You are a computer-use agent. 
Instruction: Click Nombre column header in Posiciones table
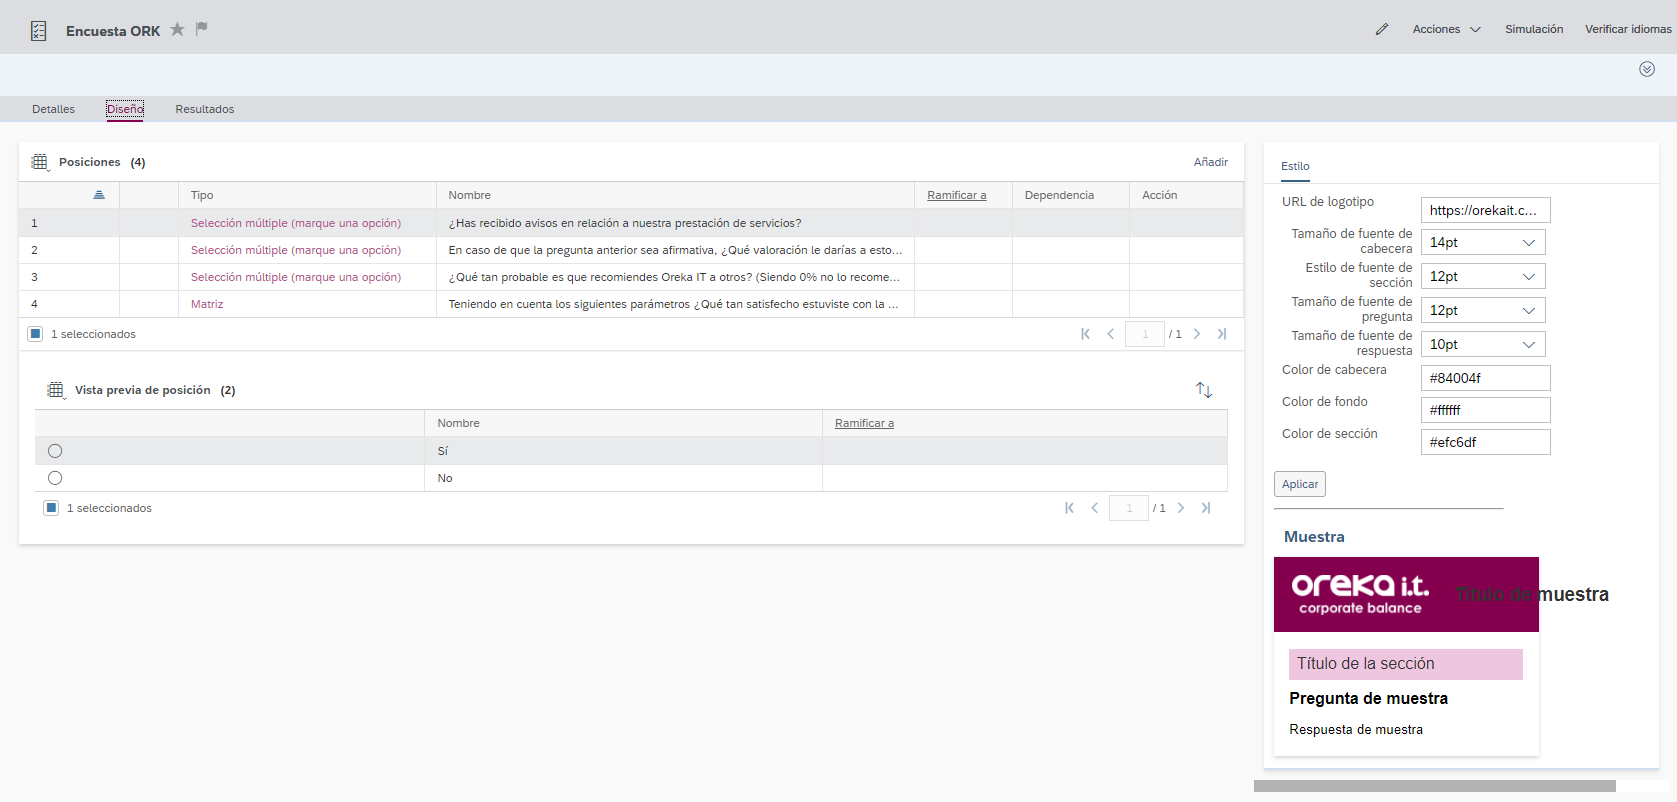(x=675, y=195)
